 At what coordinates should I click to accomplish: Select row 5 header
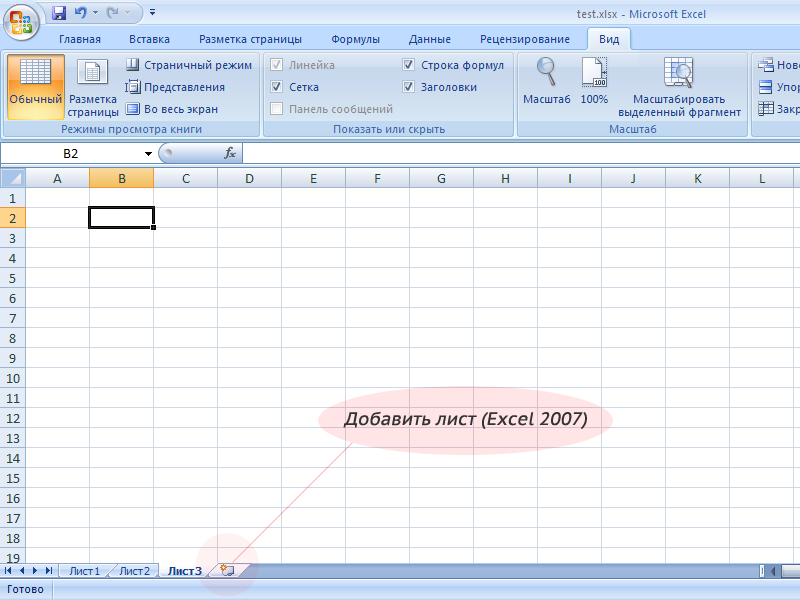(13, 278)
